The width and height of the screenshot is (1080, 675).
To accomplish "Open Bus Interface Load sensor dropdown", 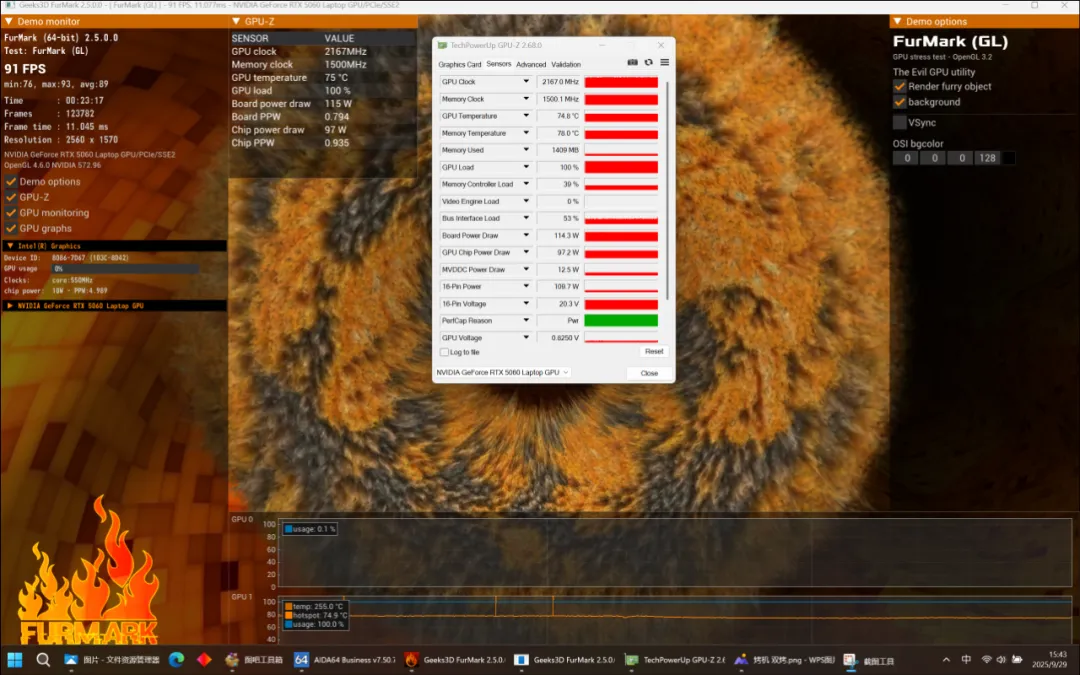I will [x=526, y=218].
